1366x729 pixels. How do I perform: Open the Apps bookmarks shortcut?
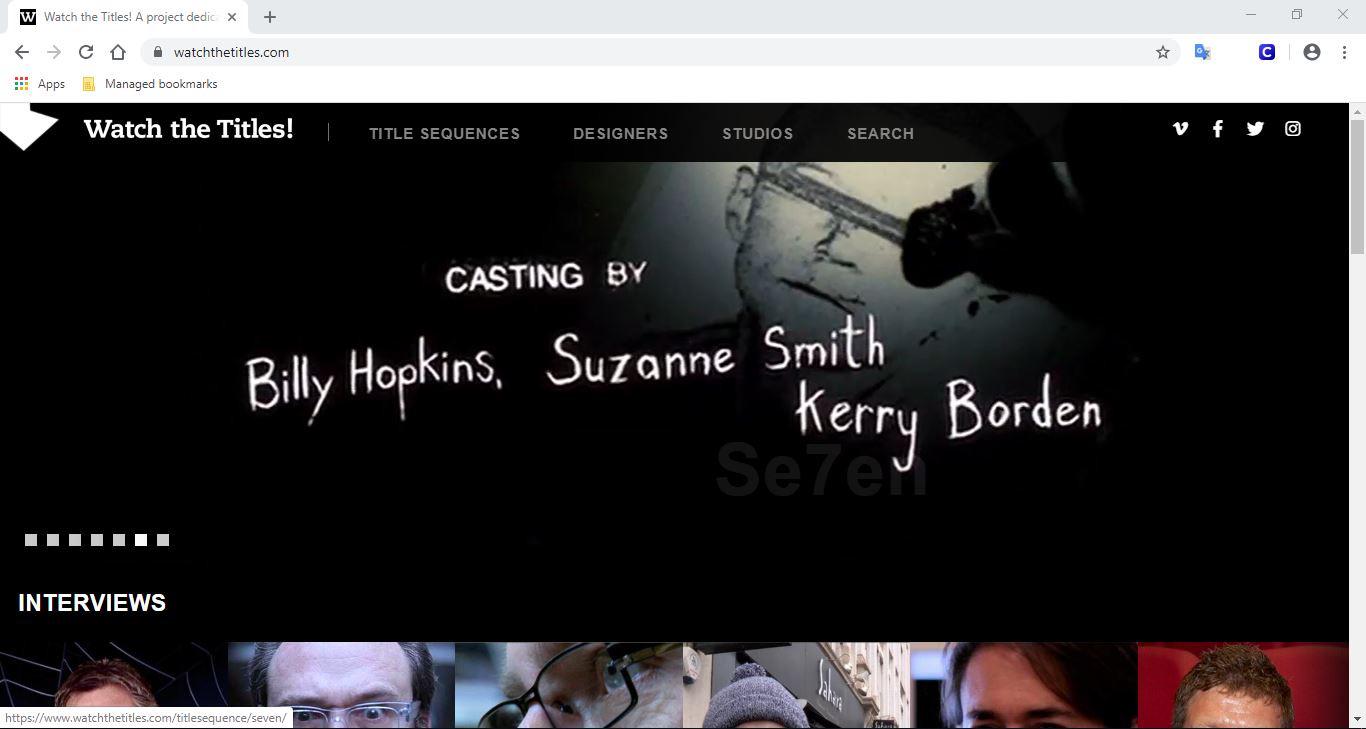[x=40, y=84]
